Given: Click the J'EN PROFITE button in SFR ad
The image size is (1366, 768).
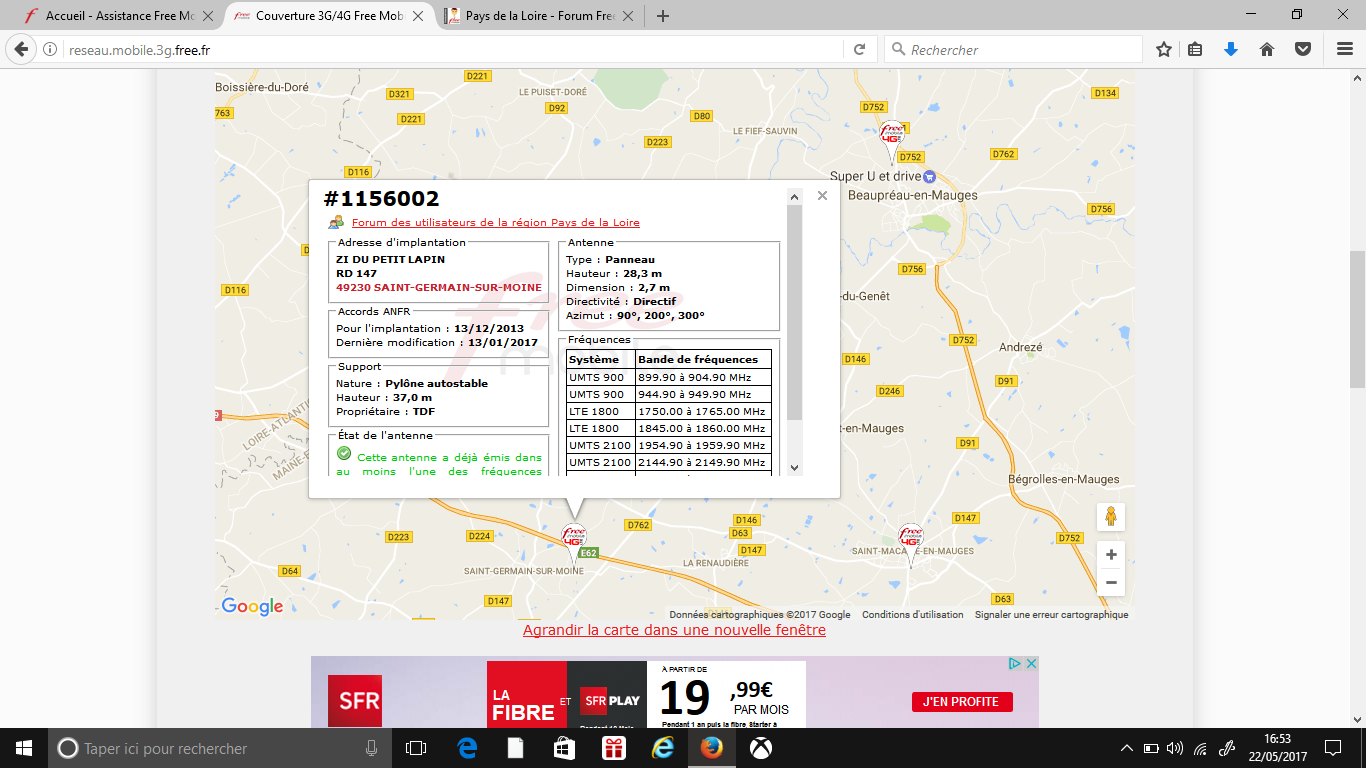Looking at the screenshot, I should [961, 702].
